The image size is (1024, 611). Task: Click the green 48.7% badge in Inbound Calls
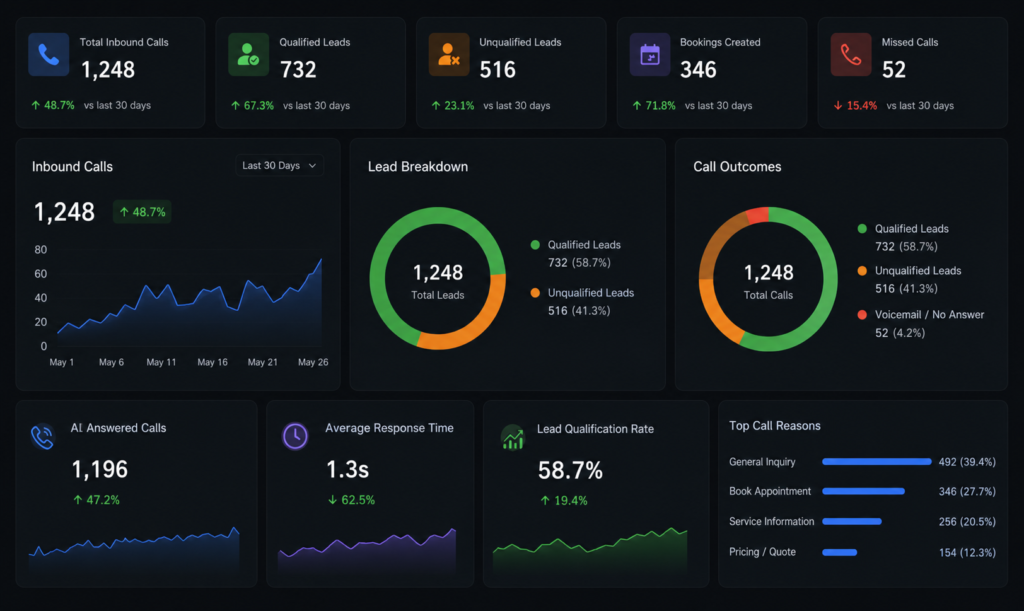point(142,212)
